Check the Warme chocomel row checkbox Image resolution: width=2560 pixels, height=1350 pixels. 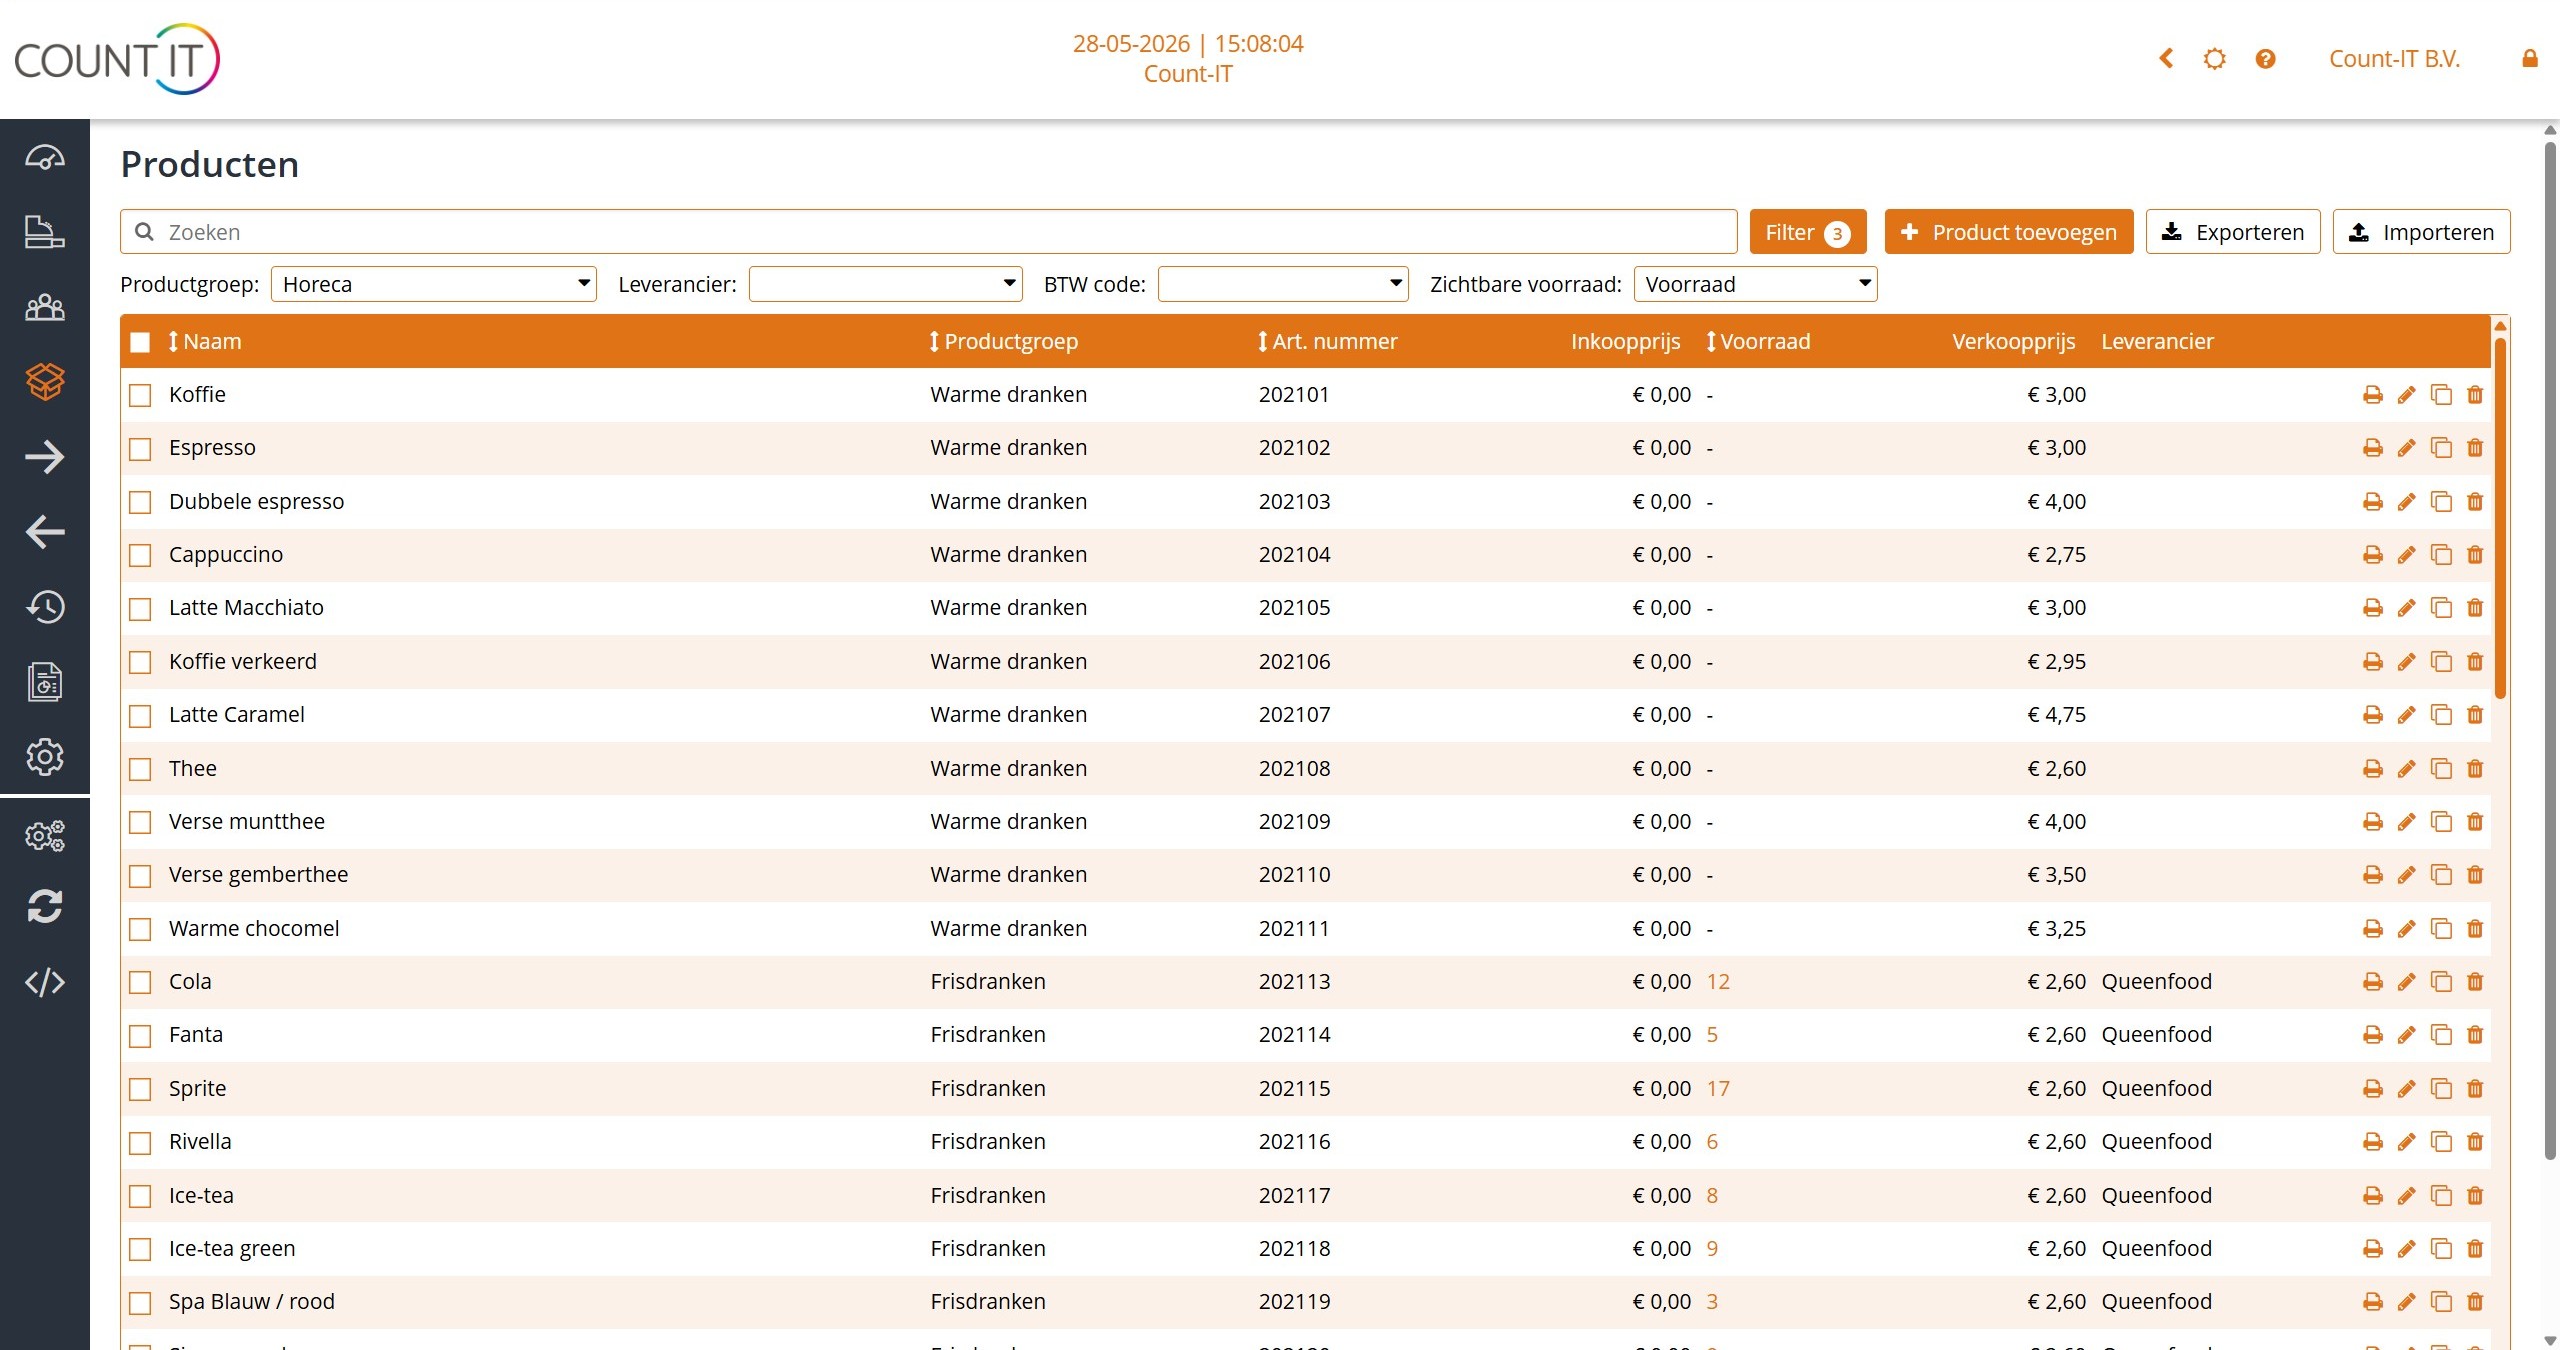click(x=140, y=929)
